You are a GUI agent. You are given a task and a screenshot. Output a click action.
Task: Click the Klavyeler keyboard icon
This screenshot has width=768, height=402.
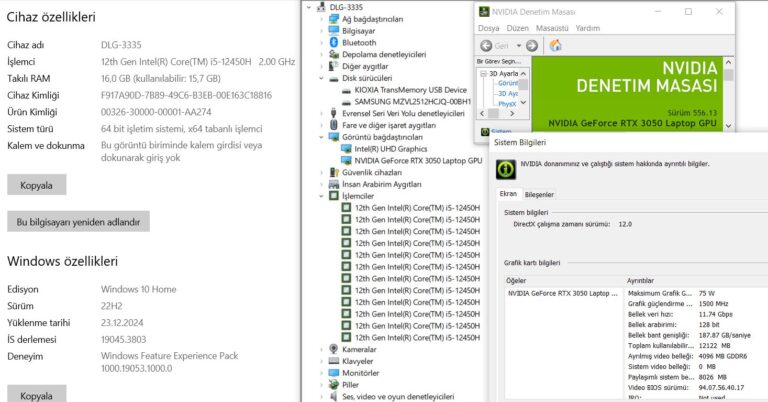pyautogui.click(x=334, y=361)
